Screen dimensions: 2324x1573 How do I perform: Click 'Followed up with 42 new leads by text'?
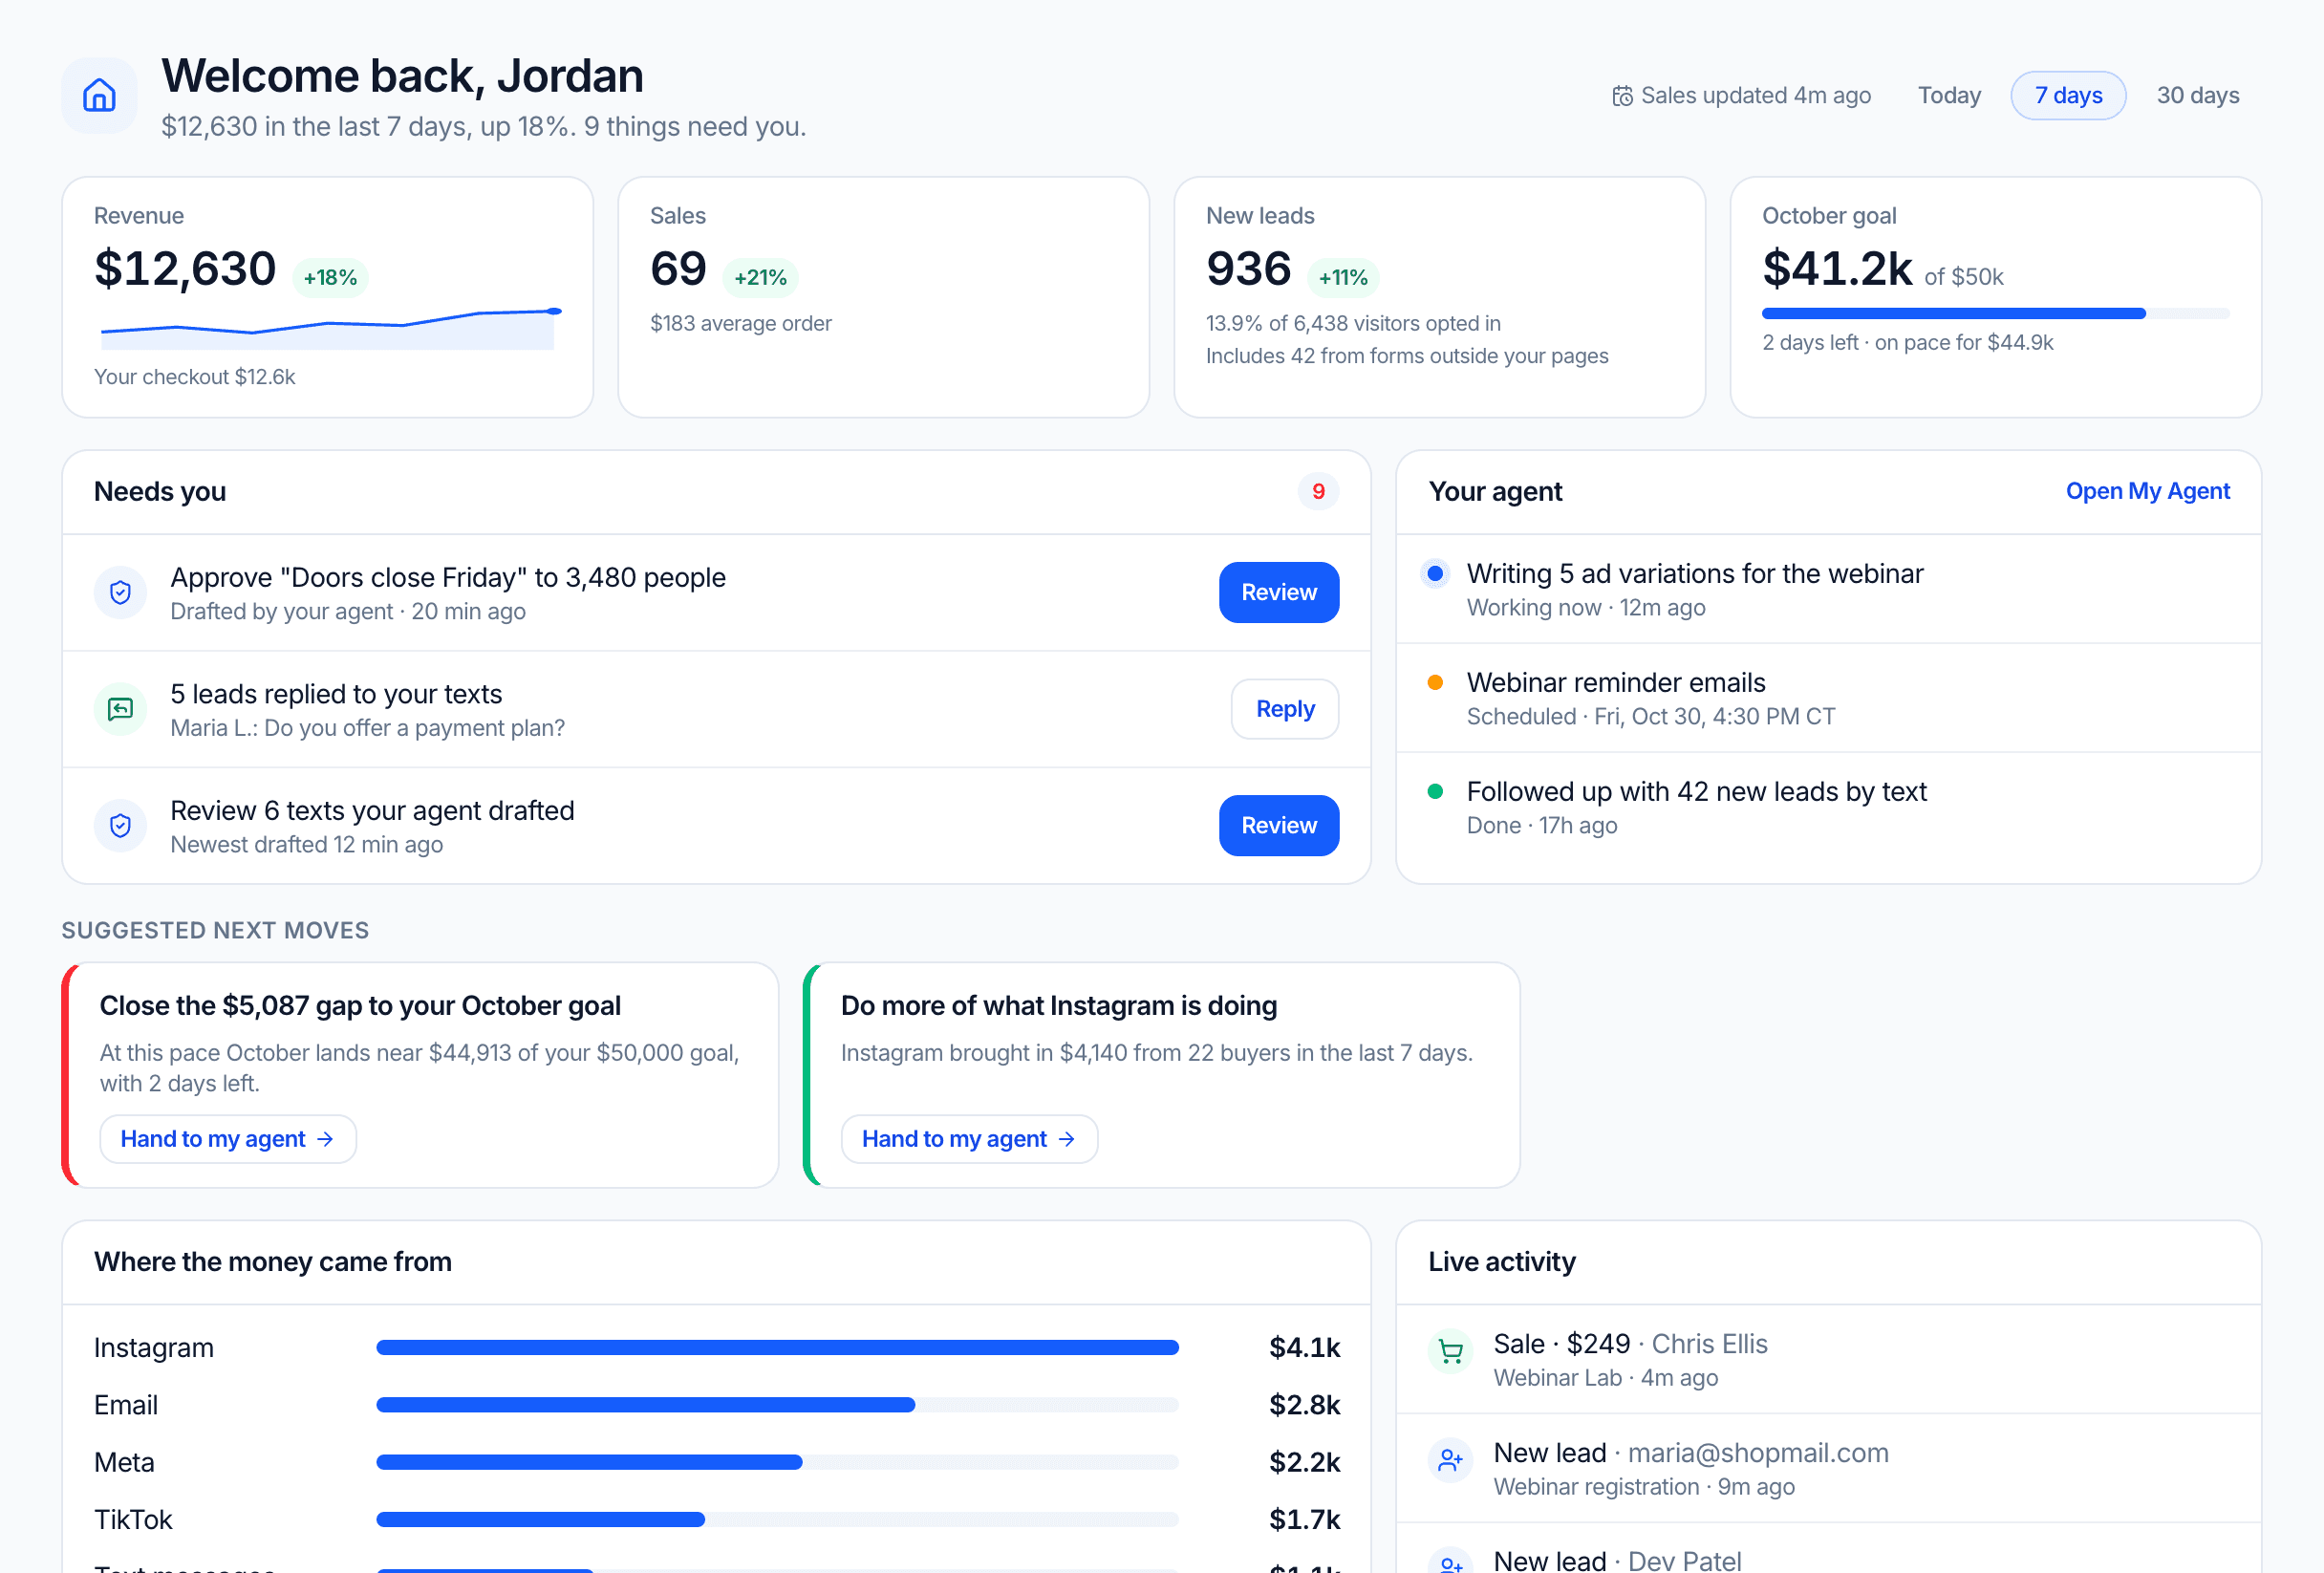click(1696, 792)
